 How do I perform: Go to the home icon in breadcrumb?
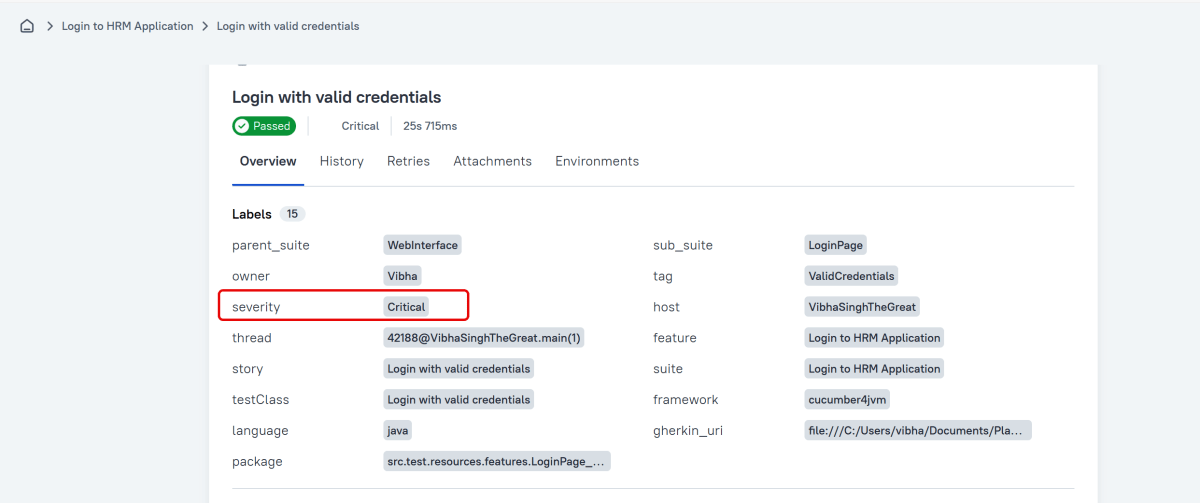(x=27, y=26)
